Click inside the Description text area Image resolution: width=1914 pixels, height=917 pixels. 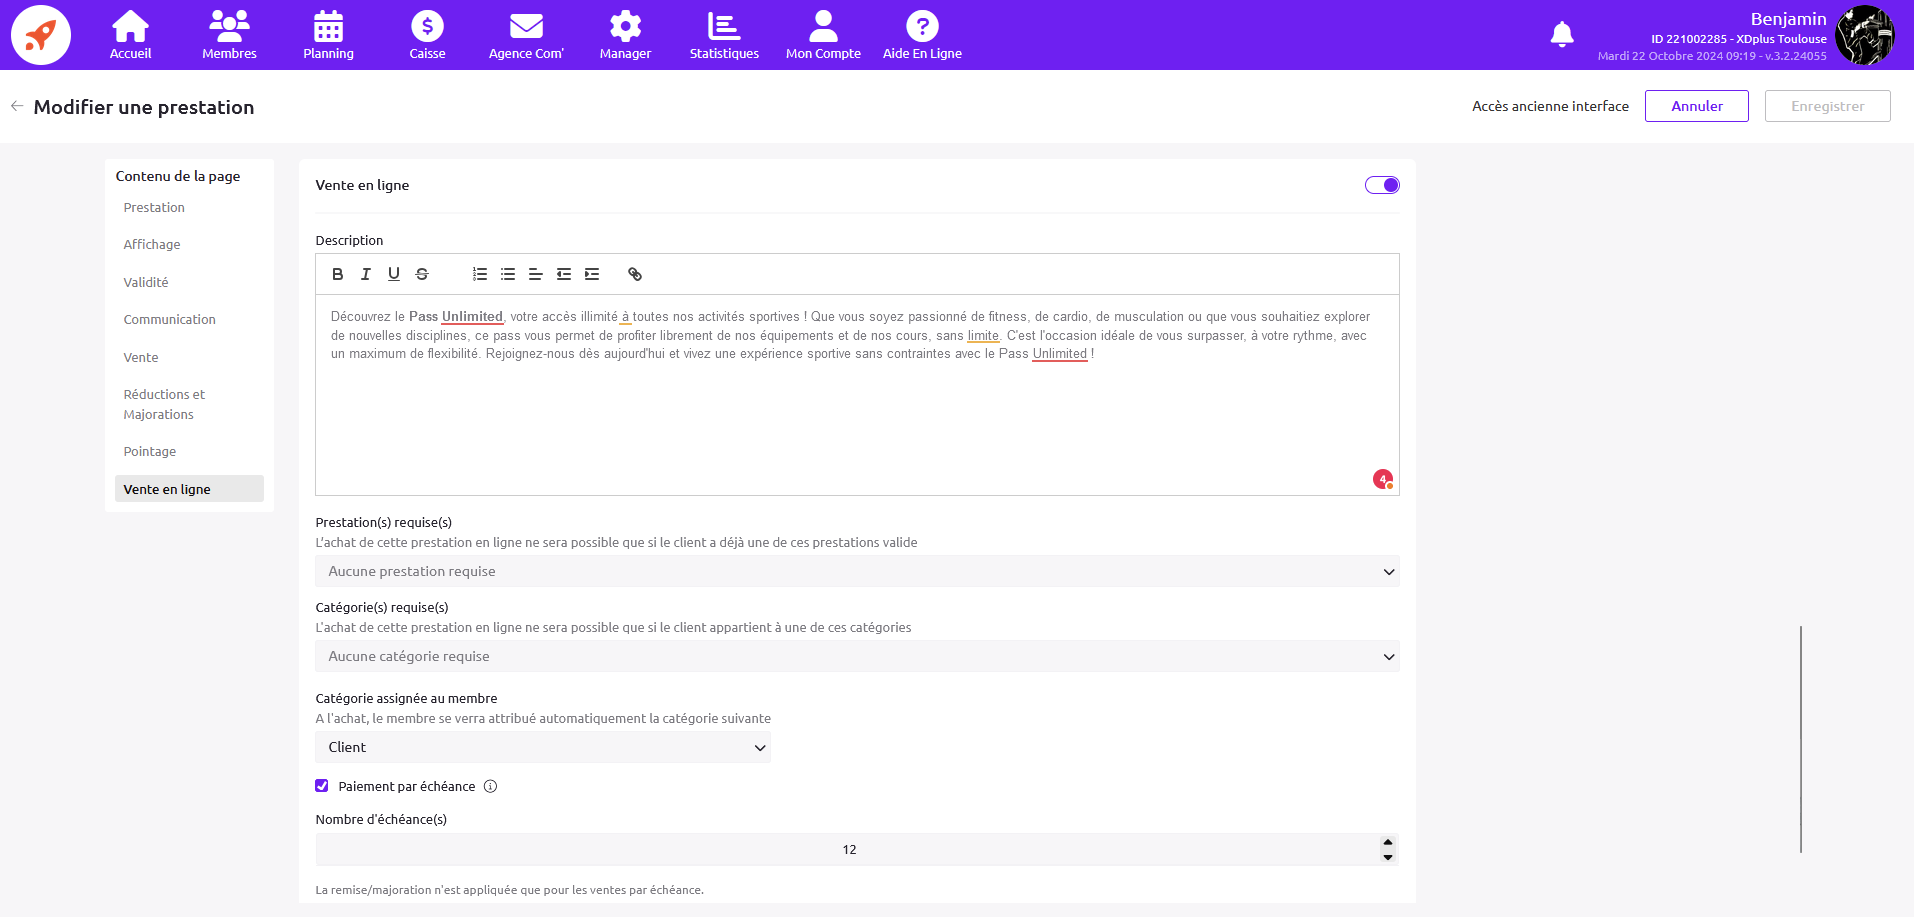[x=856, y=420]
